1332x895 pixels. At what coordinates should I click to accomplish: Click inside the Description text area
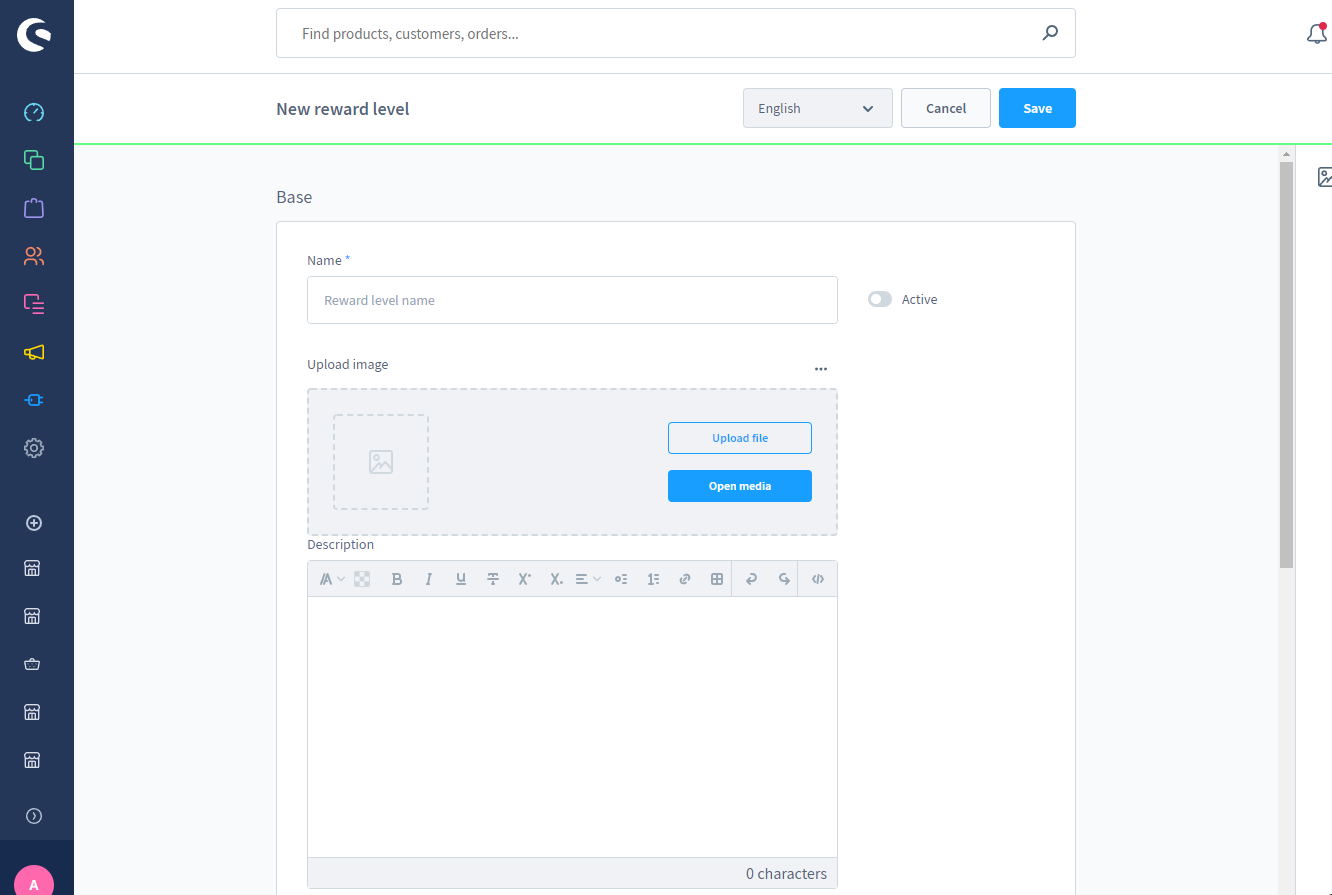572,727
